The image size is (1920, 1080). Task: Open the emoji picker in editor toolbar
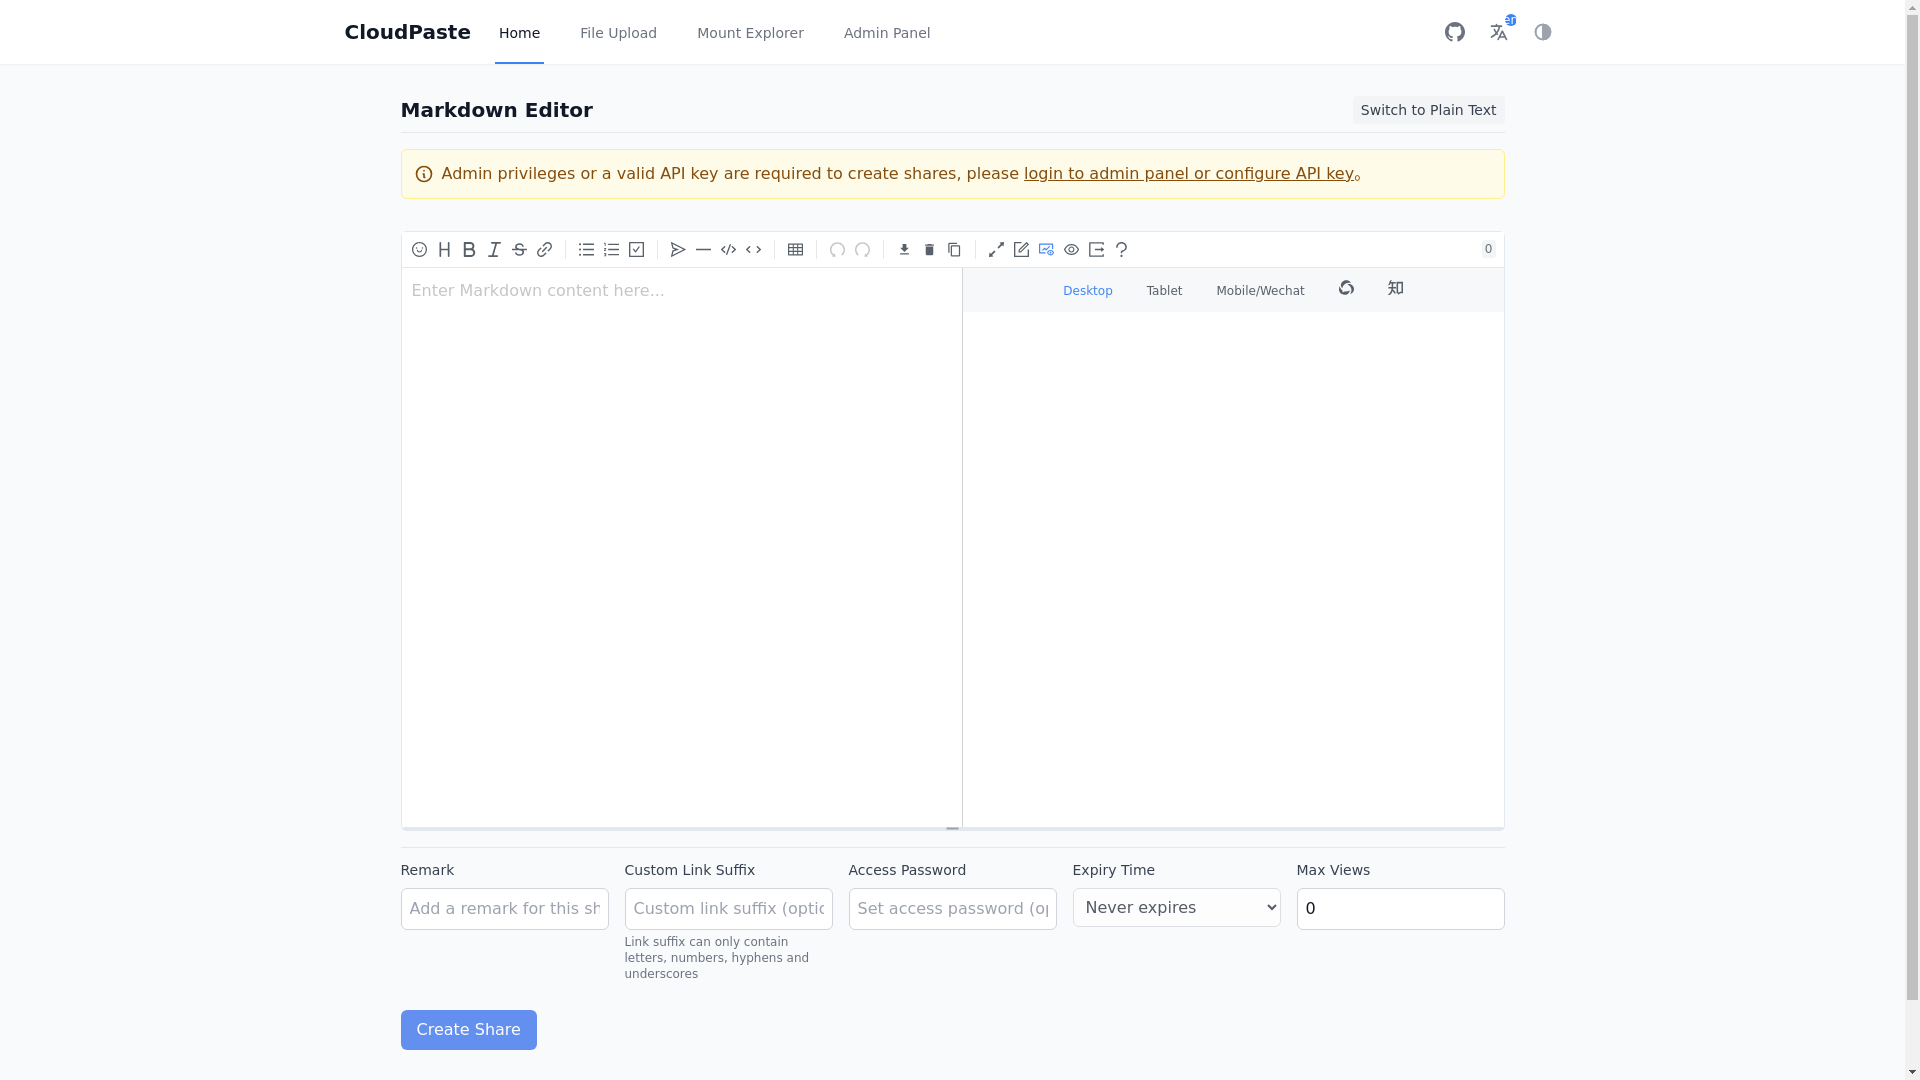tap(419, 250)
